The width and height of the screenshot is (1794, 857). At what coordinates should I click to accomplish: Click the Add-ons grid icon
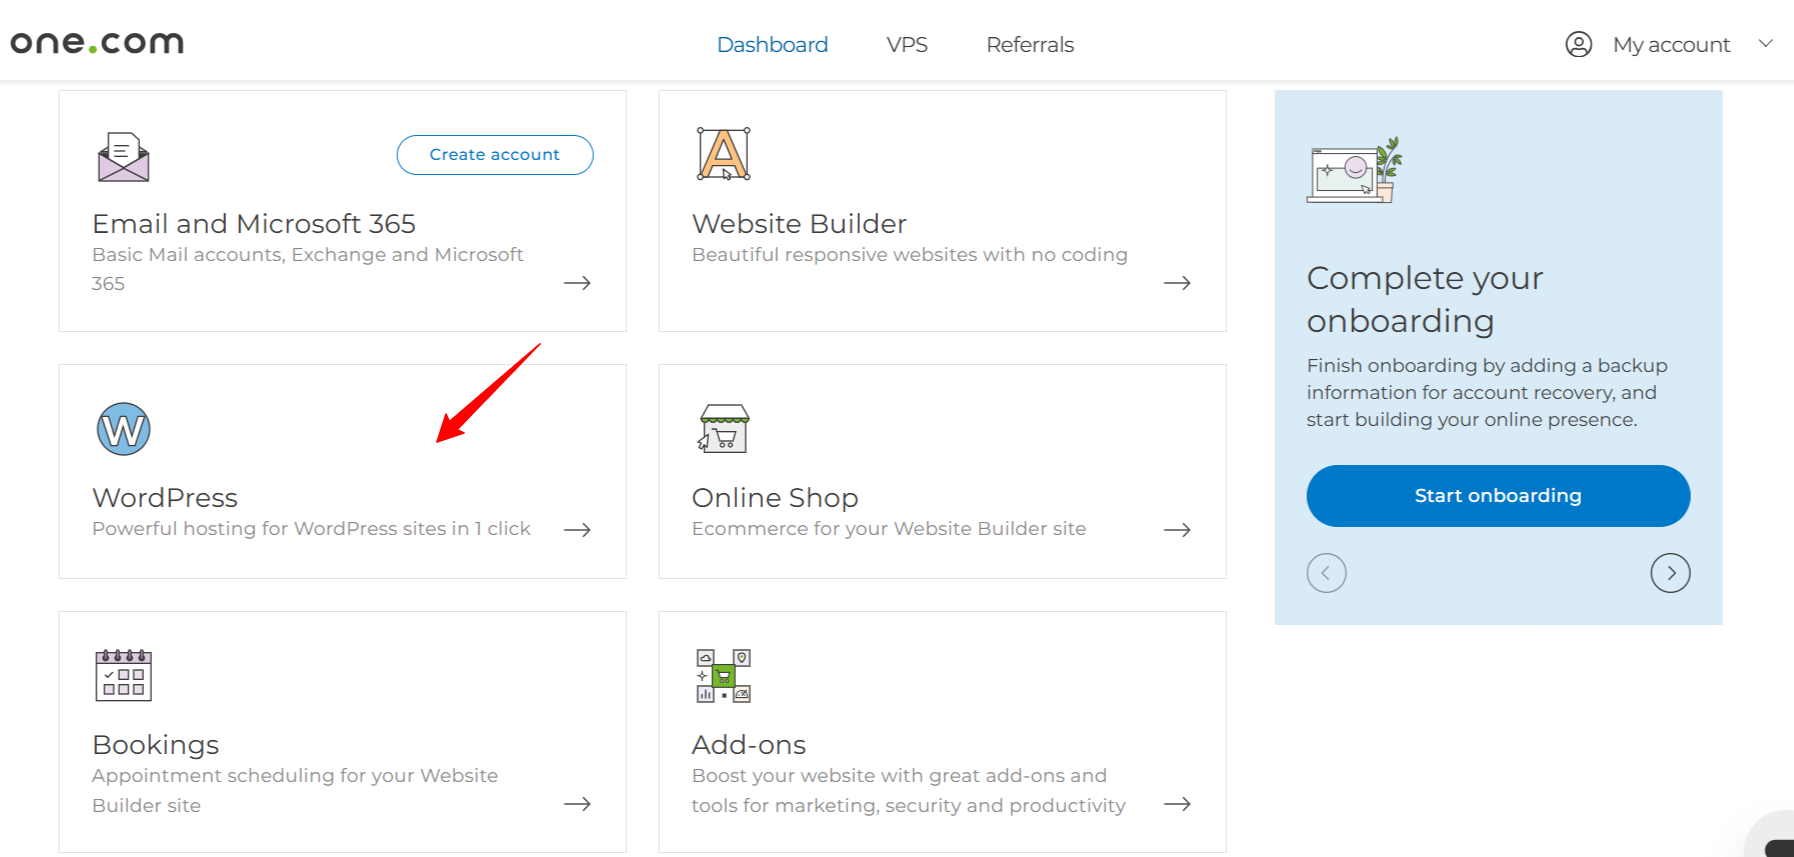pos(723,675)
